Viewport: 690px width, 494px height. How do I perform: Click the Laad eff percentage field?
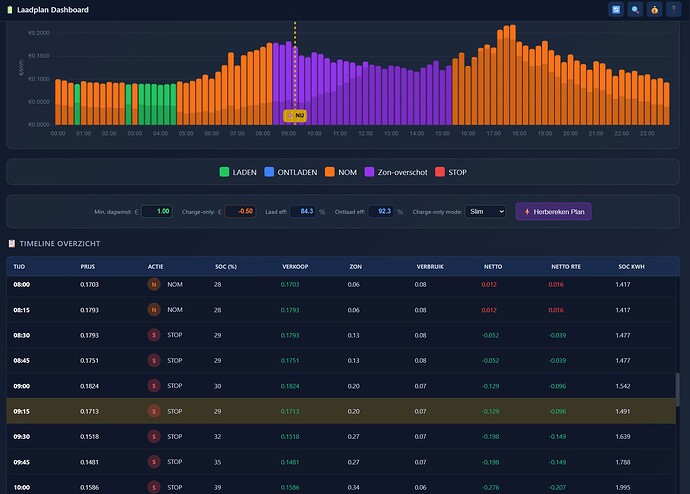pos(303,212)
